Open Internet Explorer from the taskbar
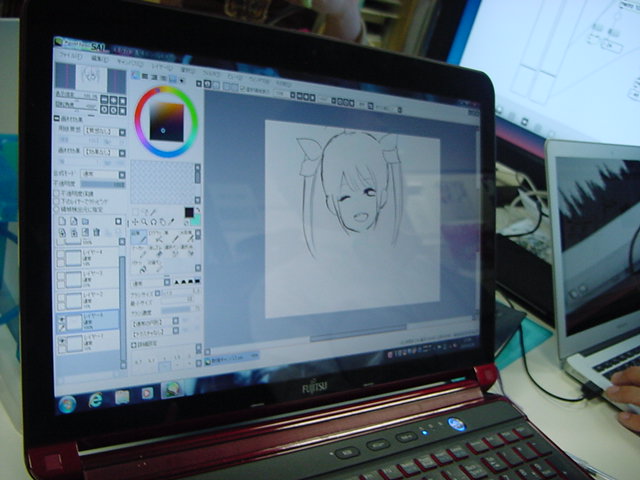This screenshot has height=480, width=640. (x=95, y=400)
